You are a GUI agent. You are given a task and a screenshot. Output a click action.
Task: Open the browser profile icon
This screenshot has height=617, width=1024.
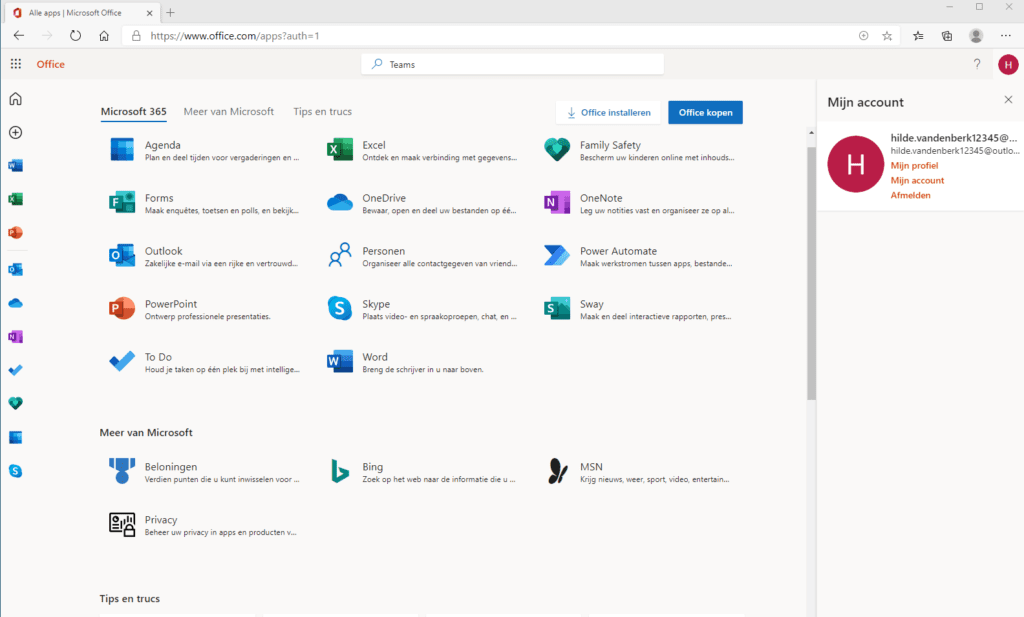(x=976, y=36)
